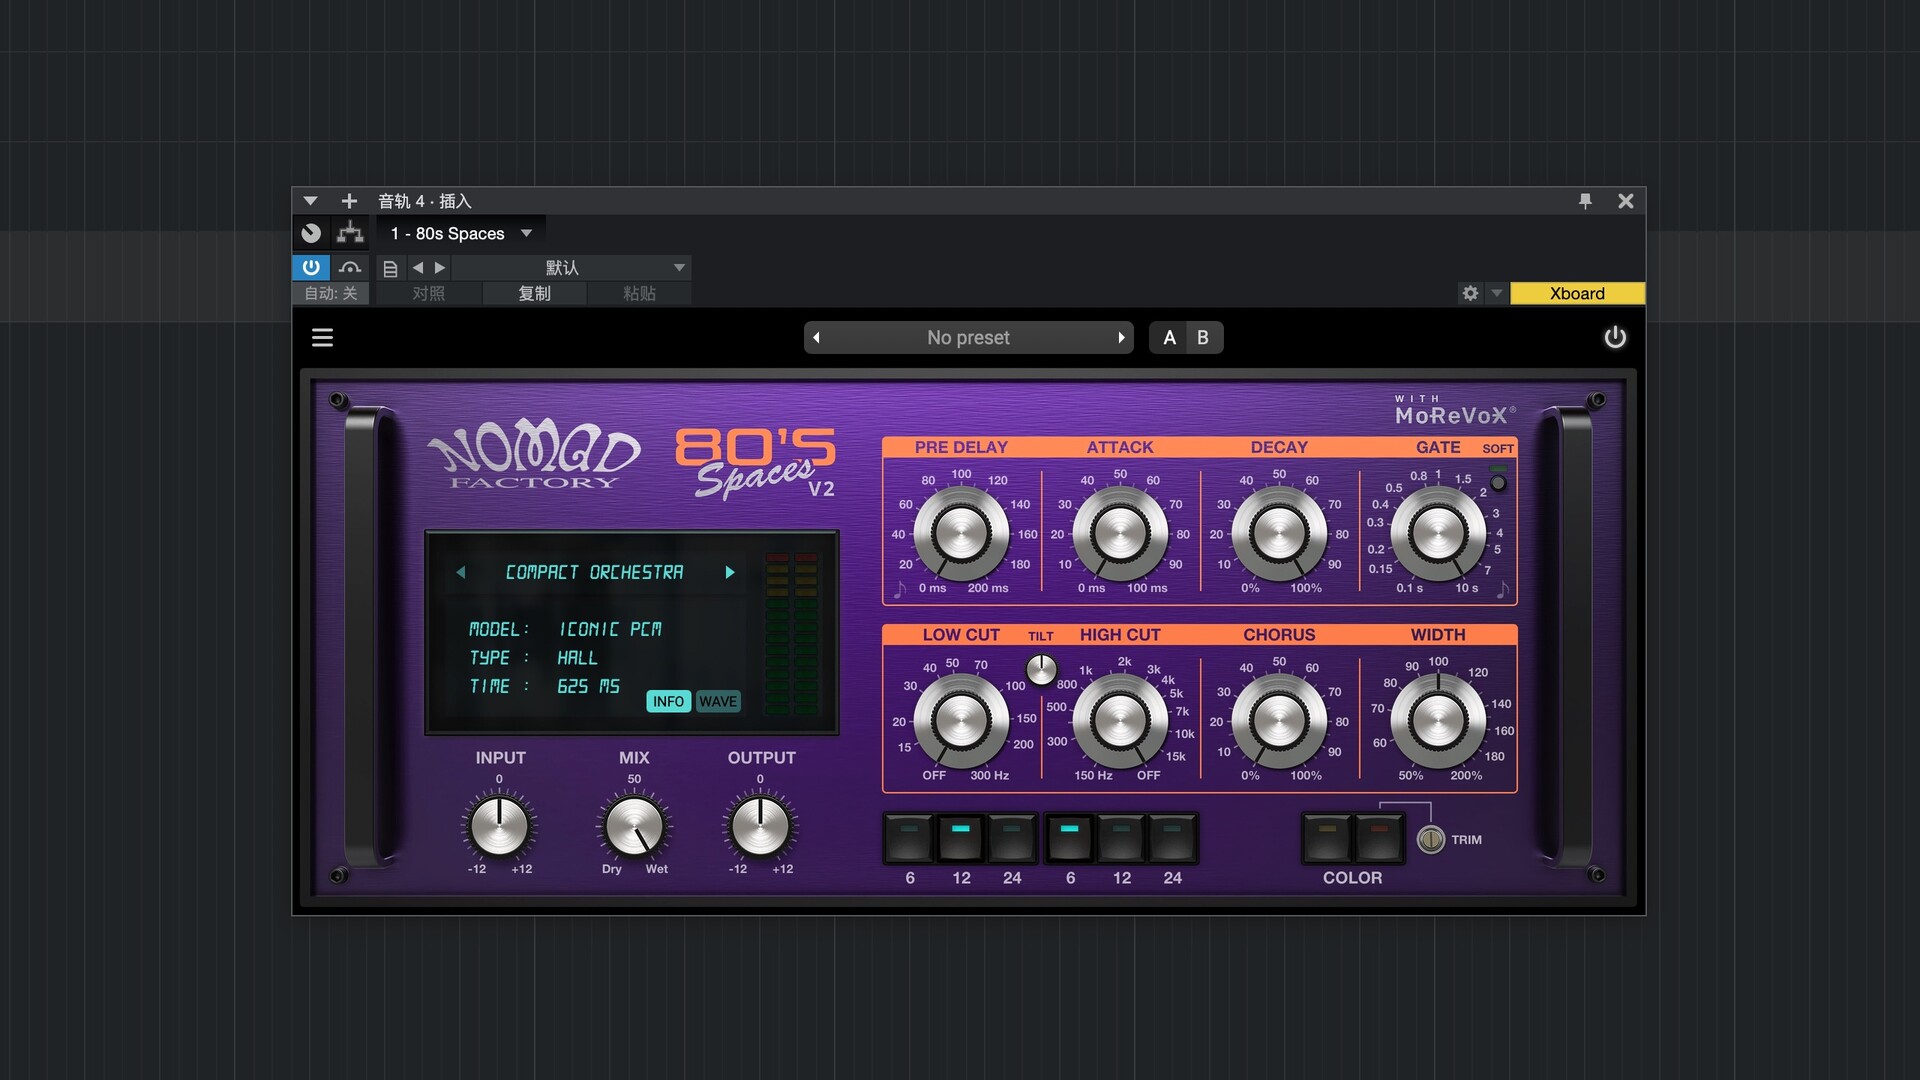Select high cut slope 24 dB button
This screenshot has height=1080, width=1920.
coord(1172,838)
